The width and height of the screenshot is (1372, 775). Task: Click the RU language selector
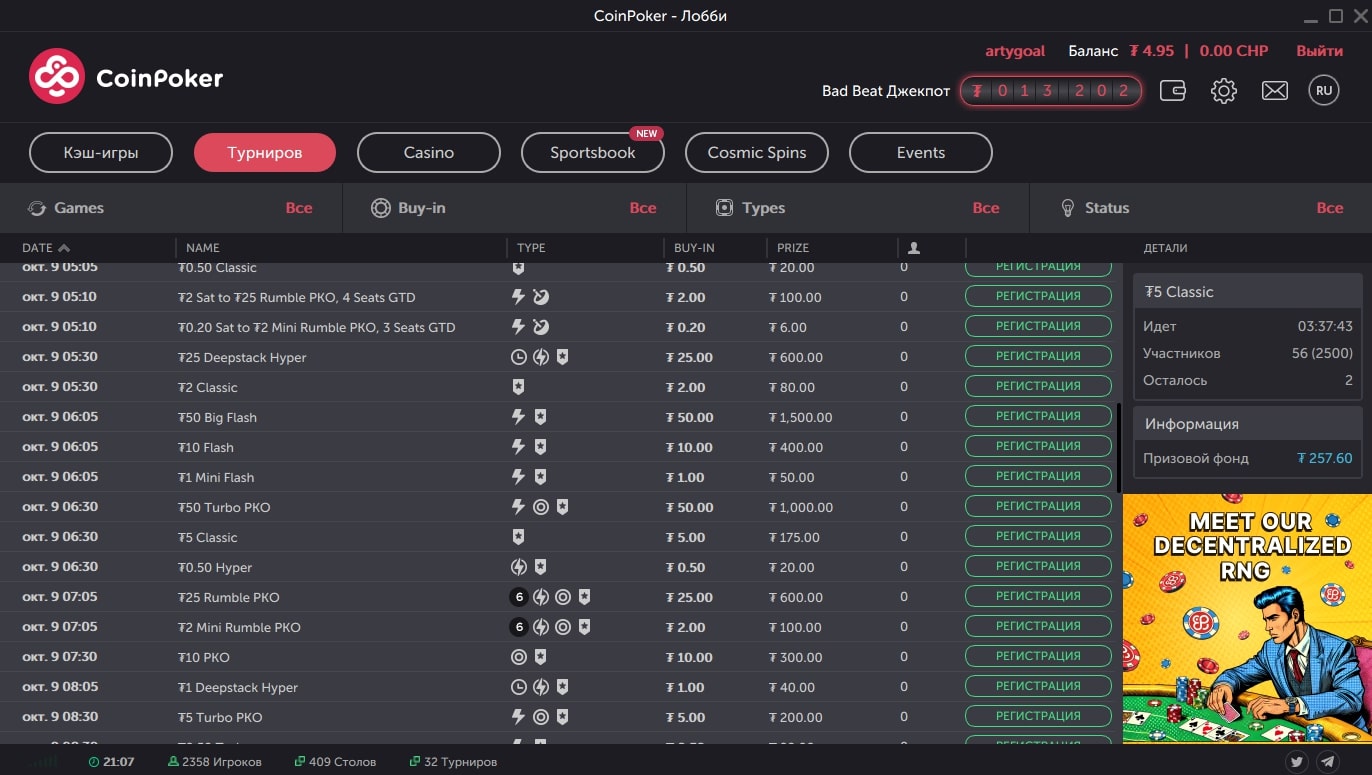click(x=1324, y=91)
